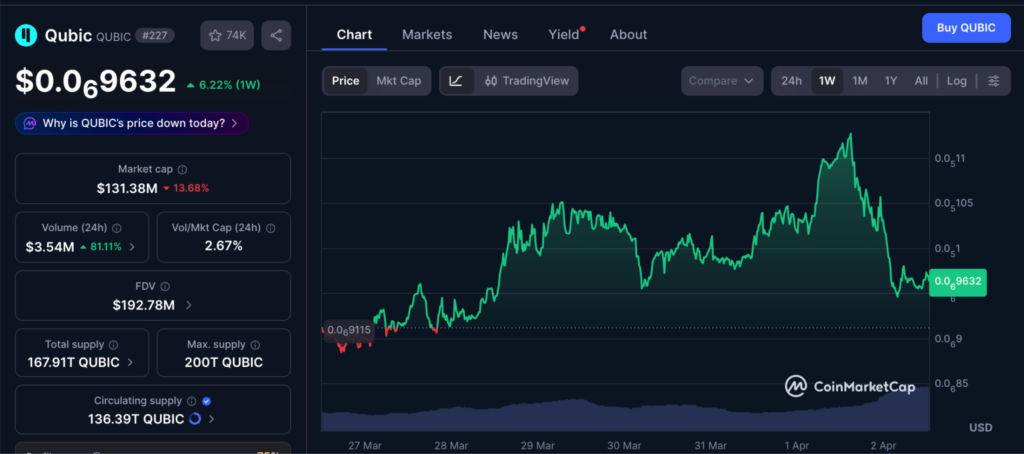Expand Total supply details chevron
The width and height of the screenshot is (1024, 454).
pyautogui.click(x=130, y=362)
